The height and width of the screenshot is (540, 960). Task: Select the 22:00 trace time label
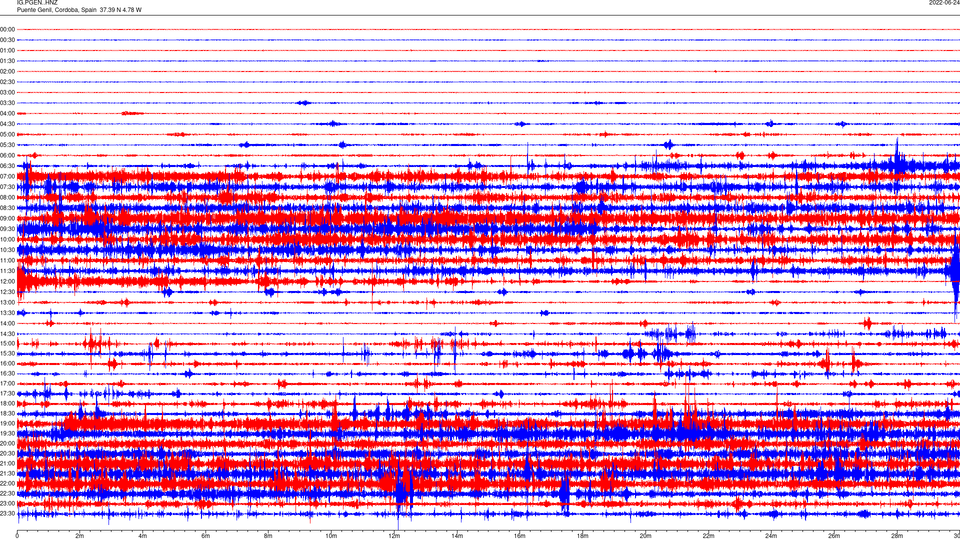pyautogui.click(x=7, y=484)
